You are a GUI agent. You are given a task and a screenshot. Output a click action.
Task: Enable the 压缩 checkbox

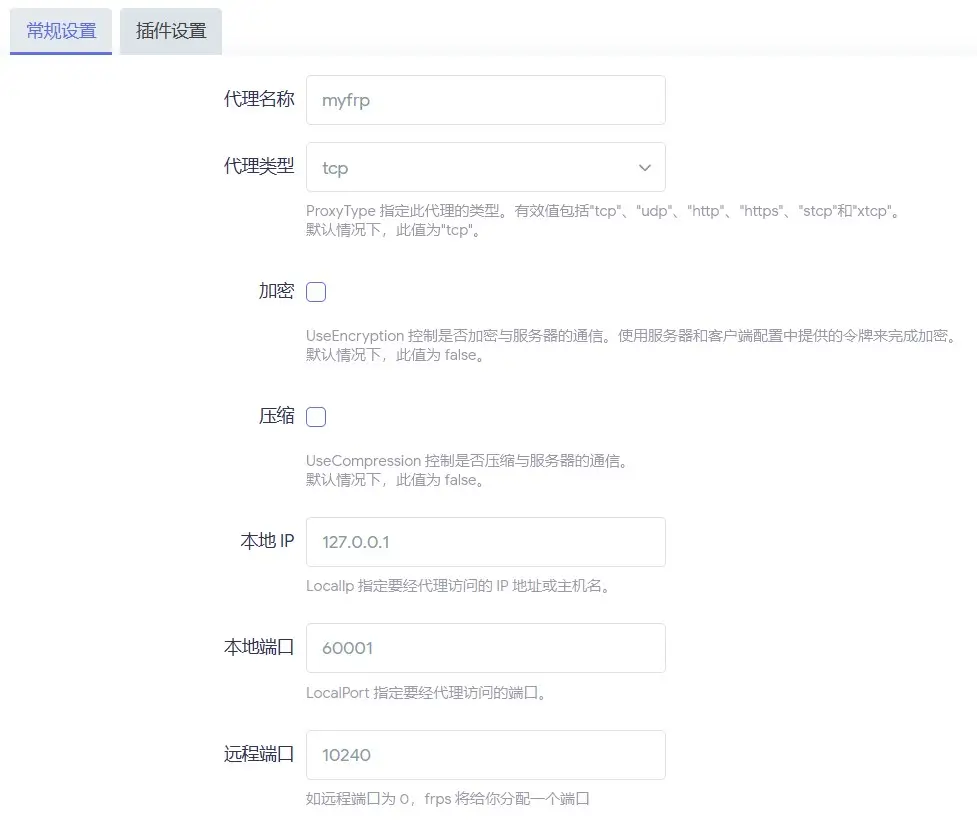tap(316, 416)
